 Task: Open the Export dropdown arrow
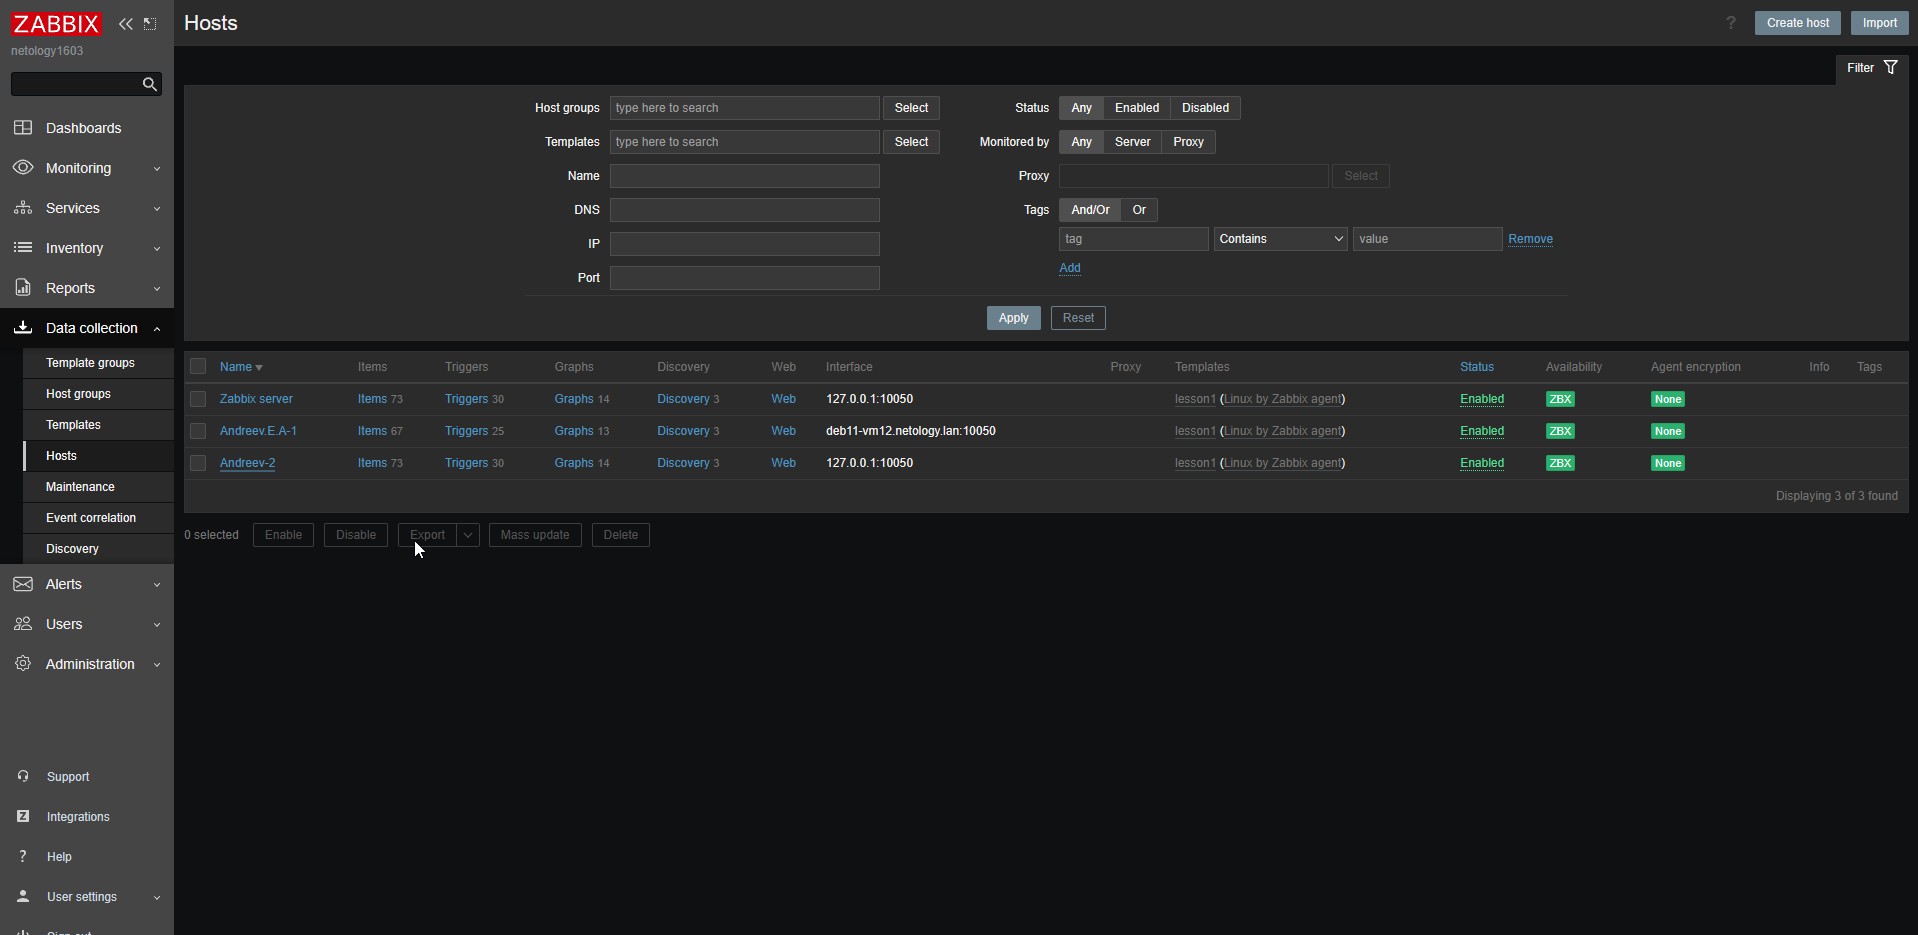(x=468, y=535)
